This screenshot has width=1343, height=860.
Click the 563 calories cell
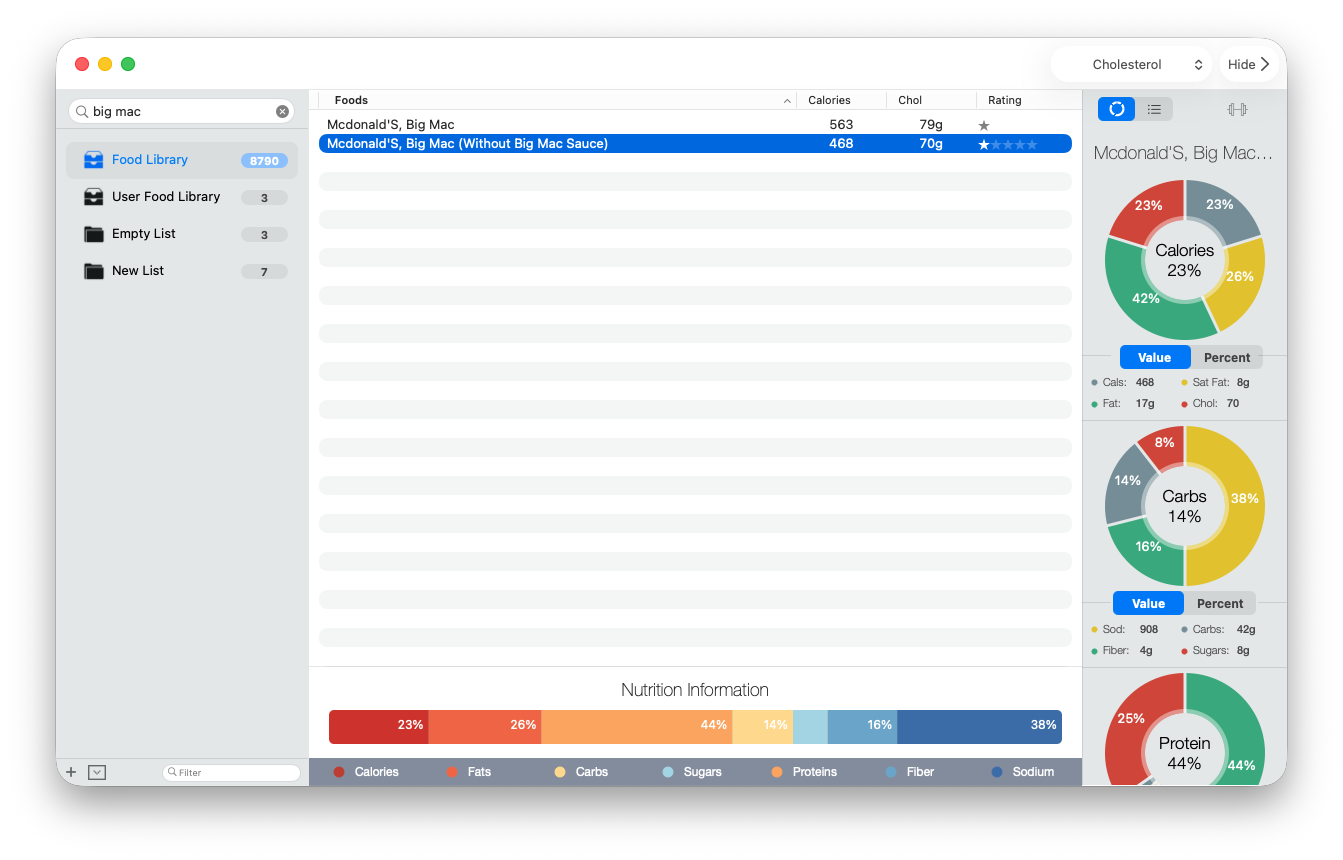click(x=841, y=125)
